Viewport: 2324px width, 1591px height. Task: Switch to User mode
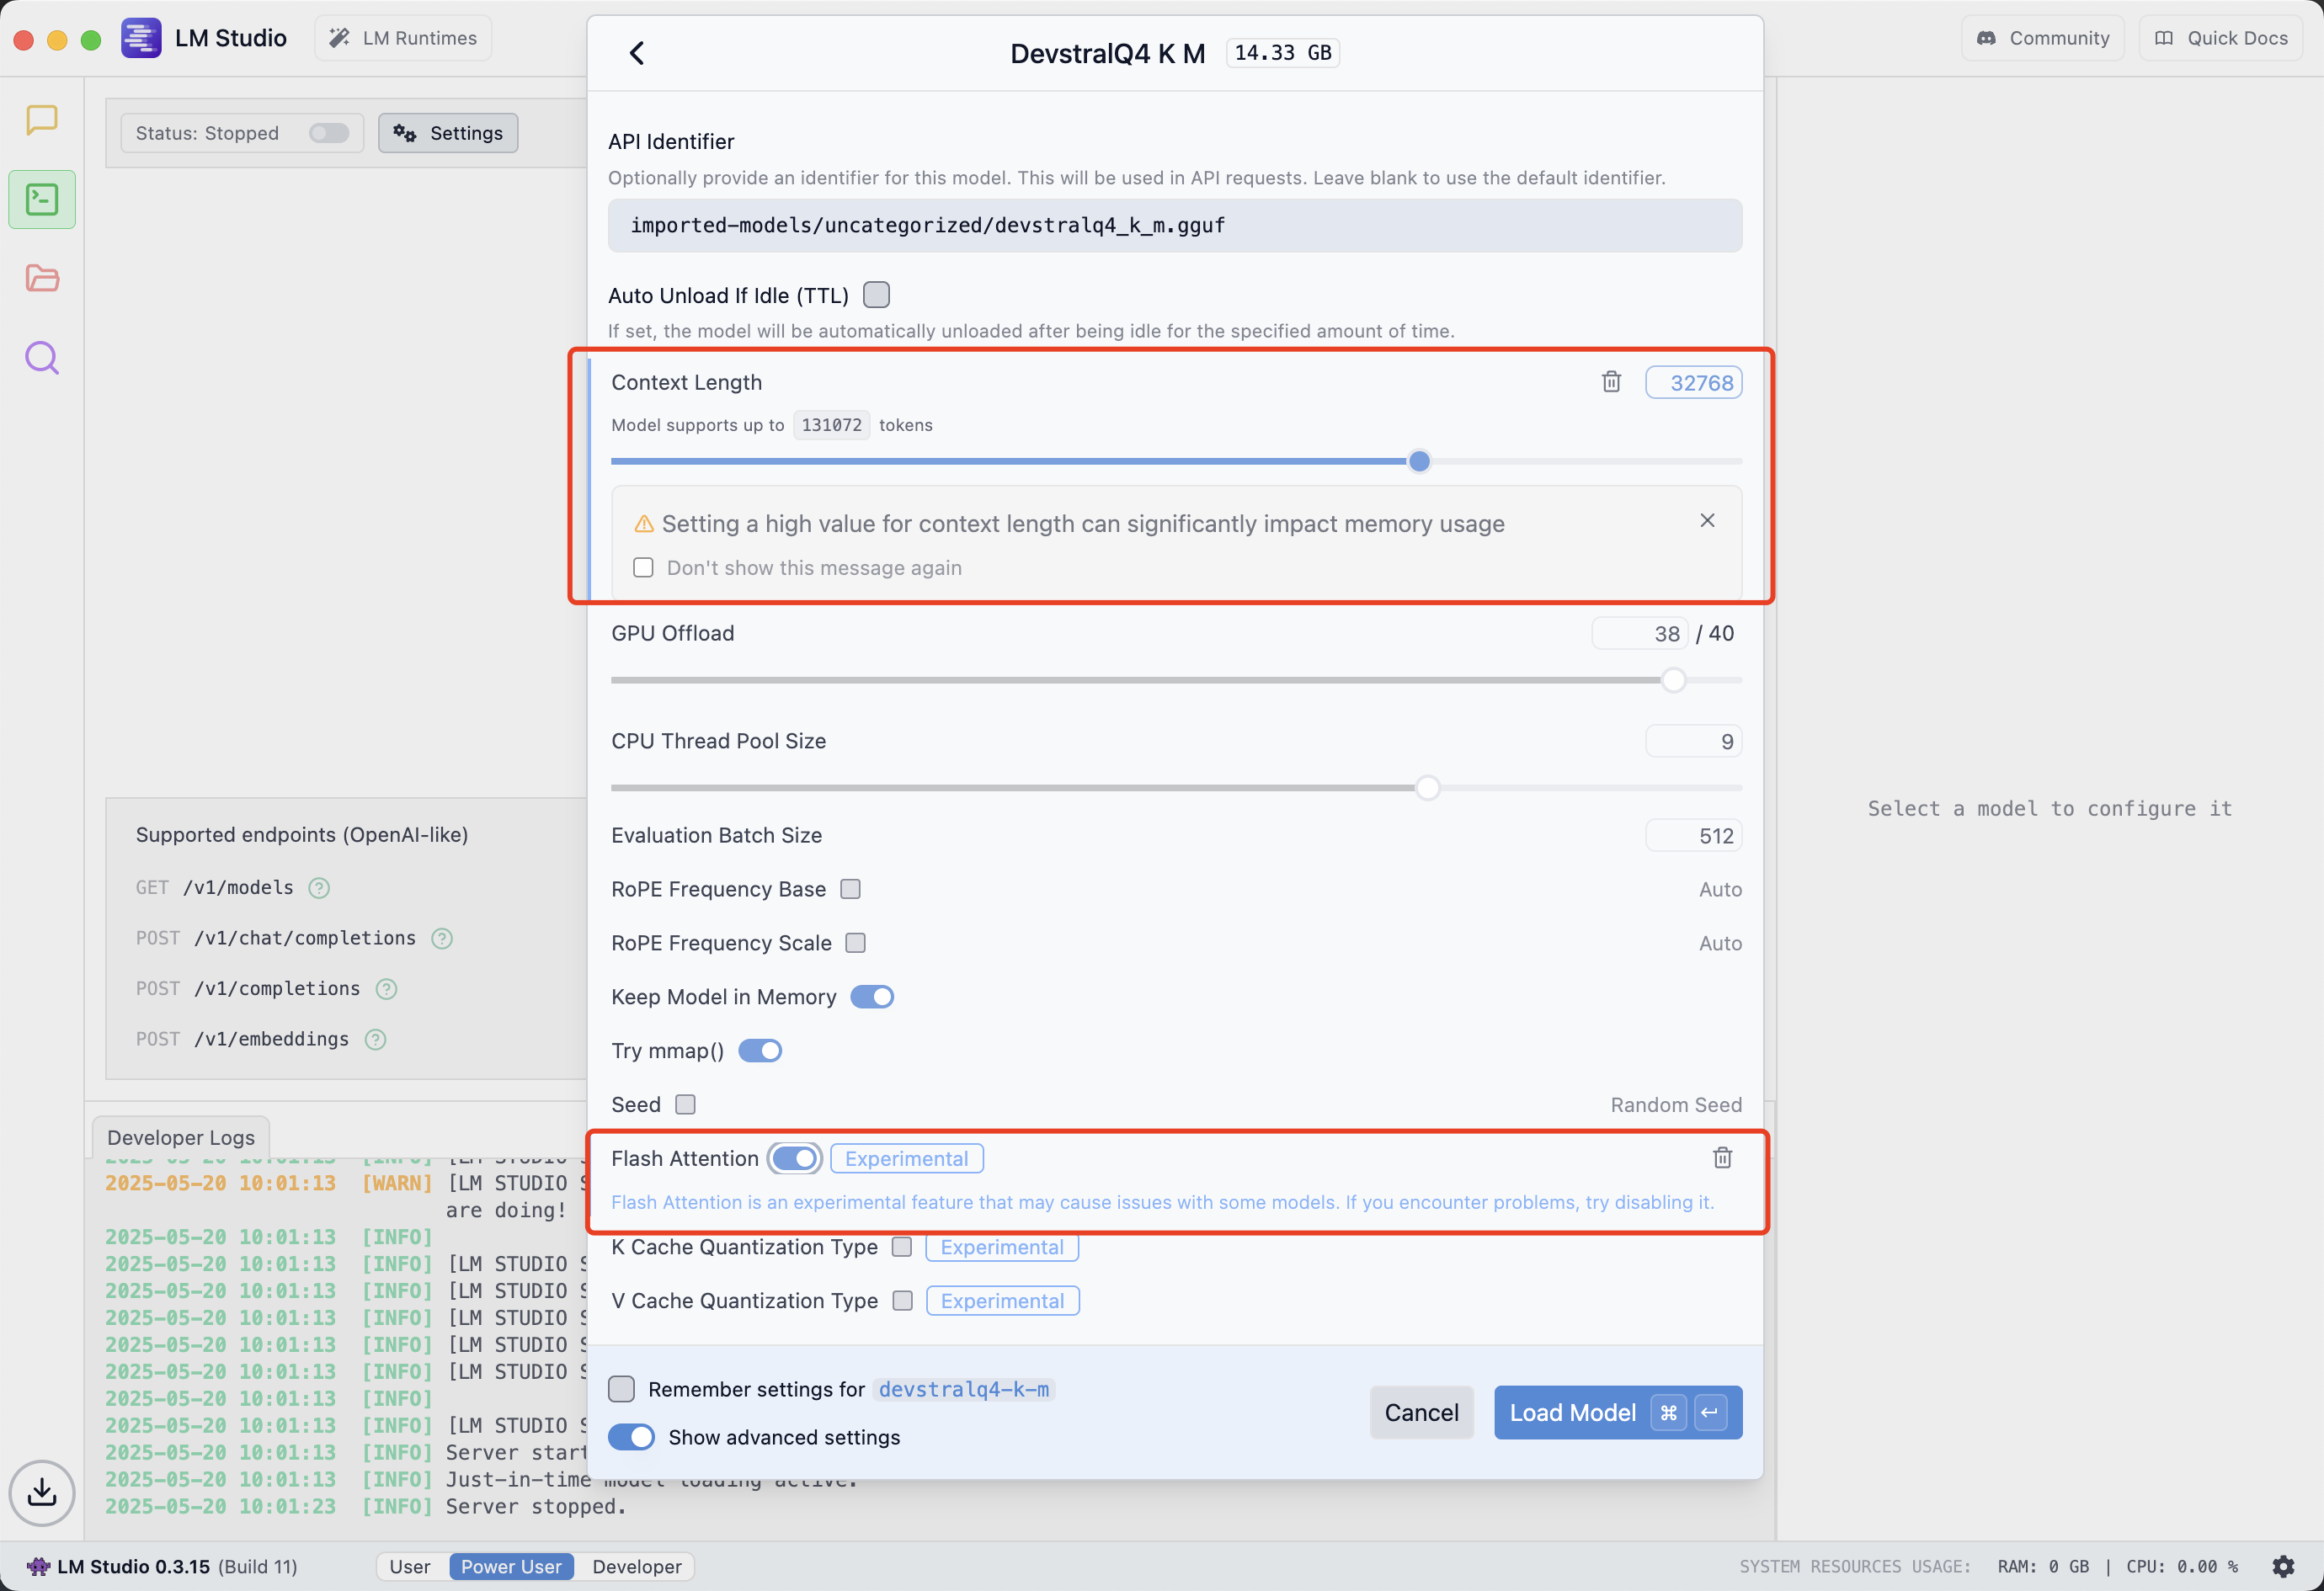(410, 1566)
